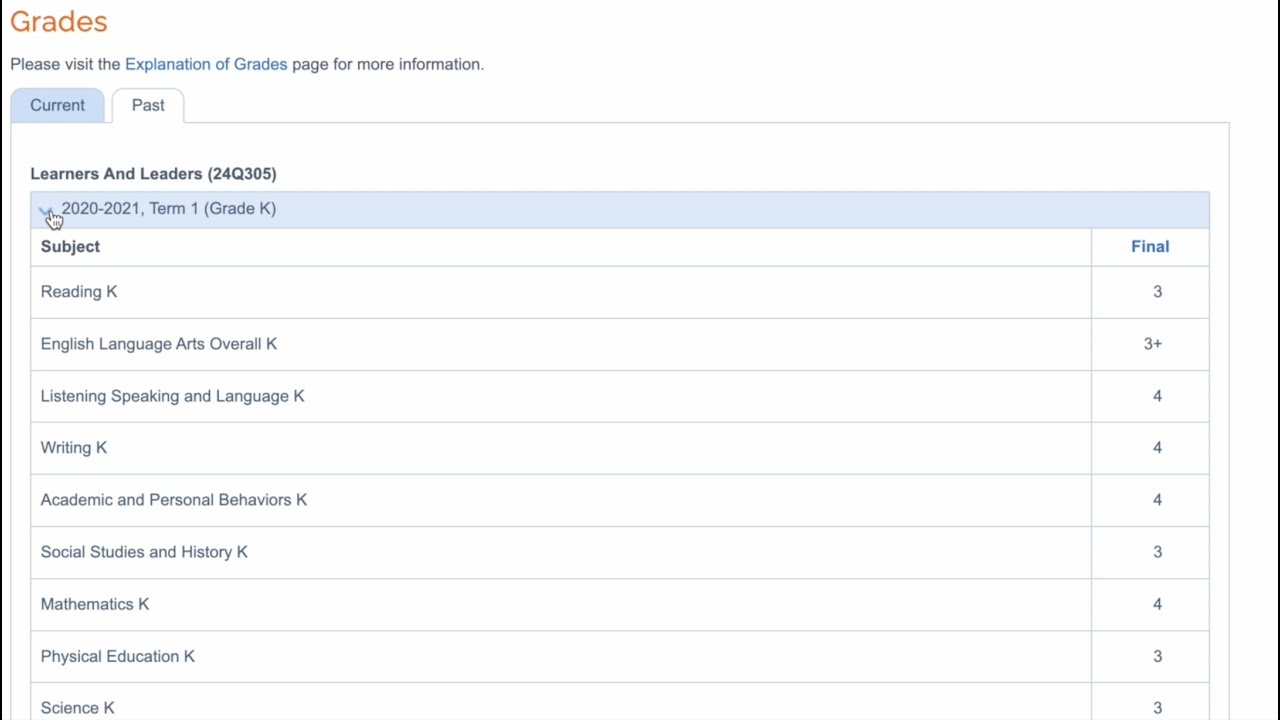Switch to the Current grades tab
Viewport: 1280px width, 720px height.
pos(57,105)
